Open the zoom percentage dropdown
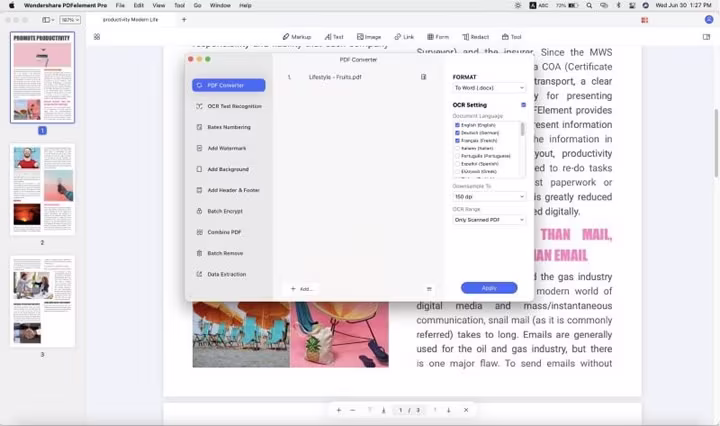 [x=71, y=20]
